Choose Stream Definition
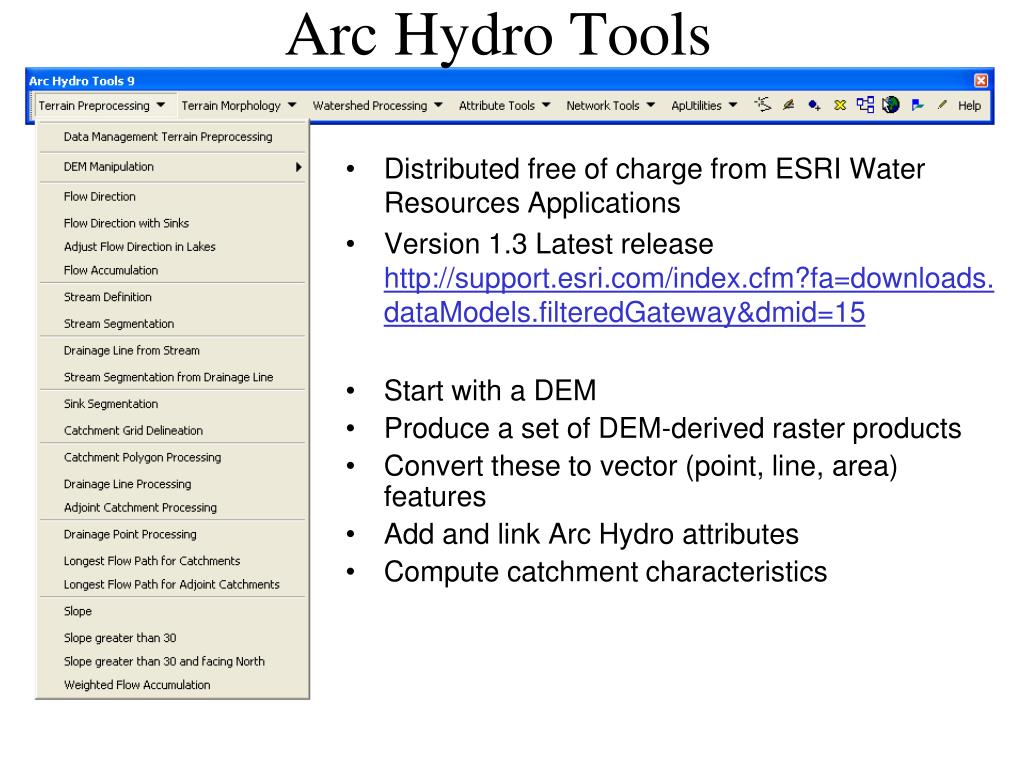This screenshot has width=1024, height=768. pos(172,297)
